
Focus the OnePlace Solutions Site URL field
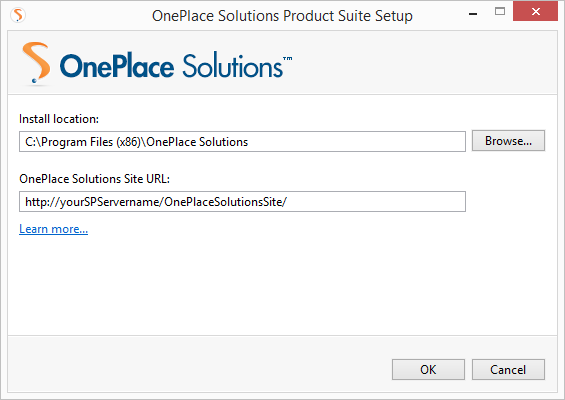tap(242, 201)
